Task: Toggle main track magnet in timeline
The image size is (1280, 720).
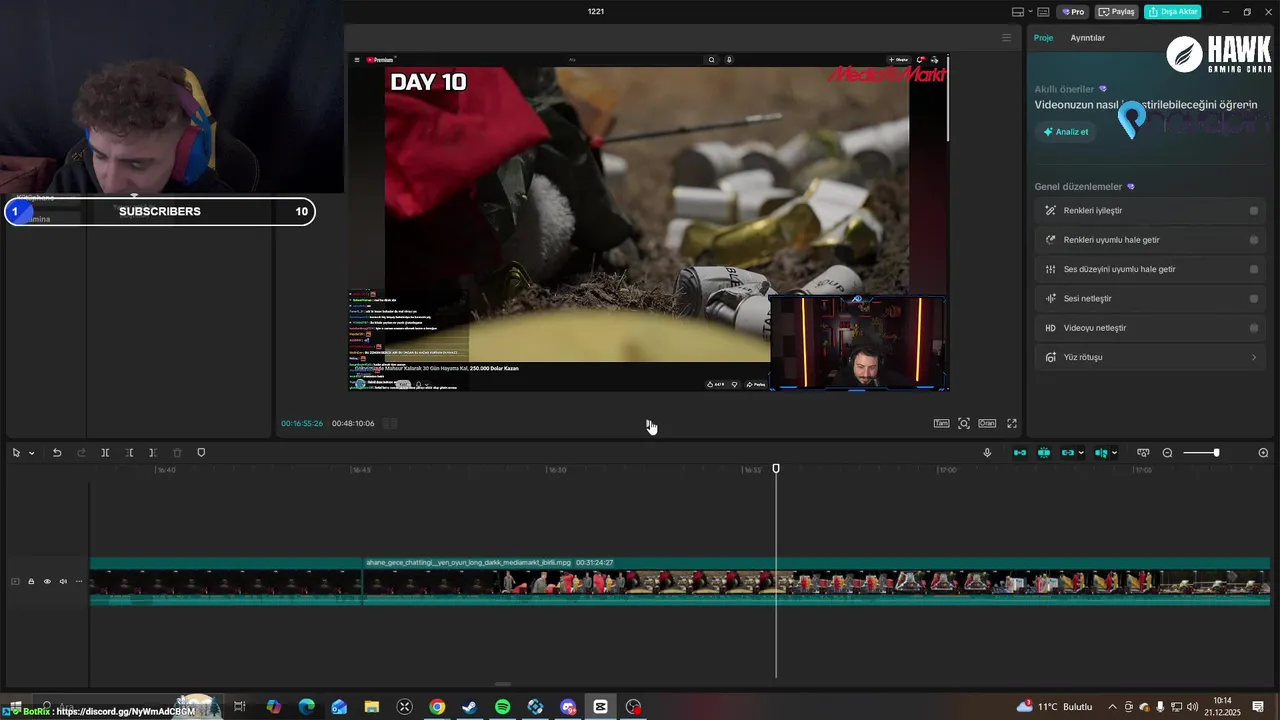Action: pos(1020,453)
